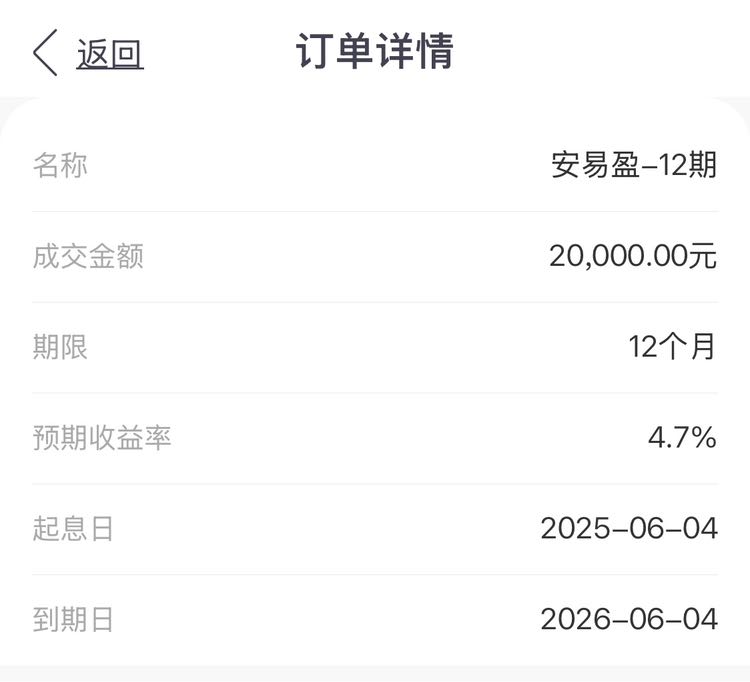The width and height of the screenshot is (750, 682).
Task: Select the 20,000.00元 amount value
Action: point(633,256)
